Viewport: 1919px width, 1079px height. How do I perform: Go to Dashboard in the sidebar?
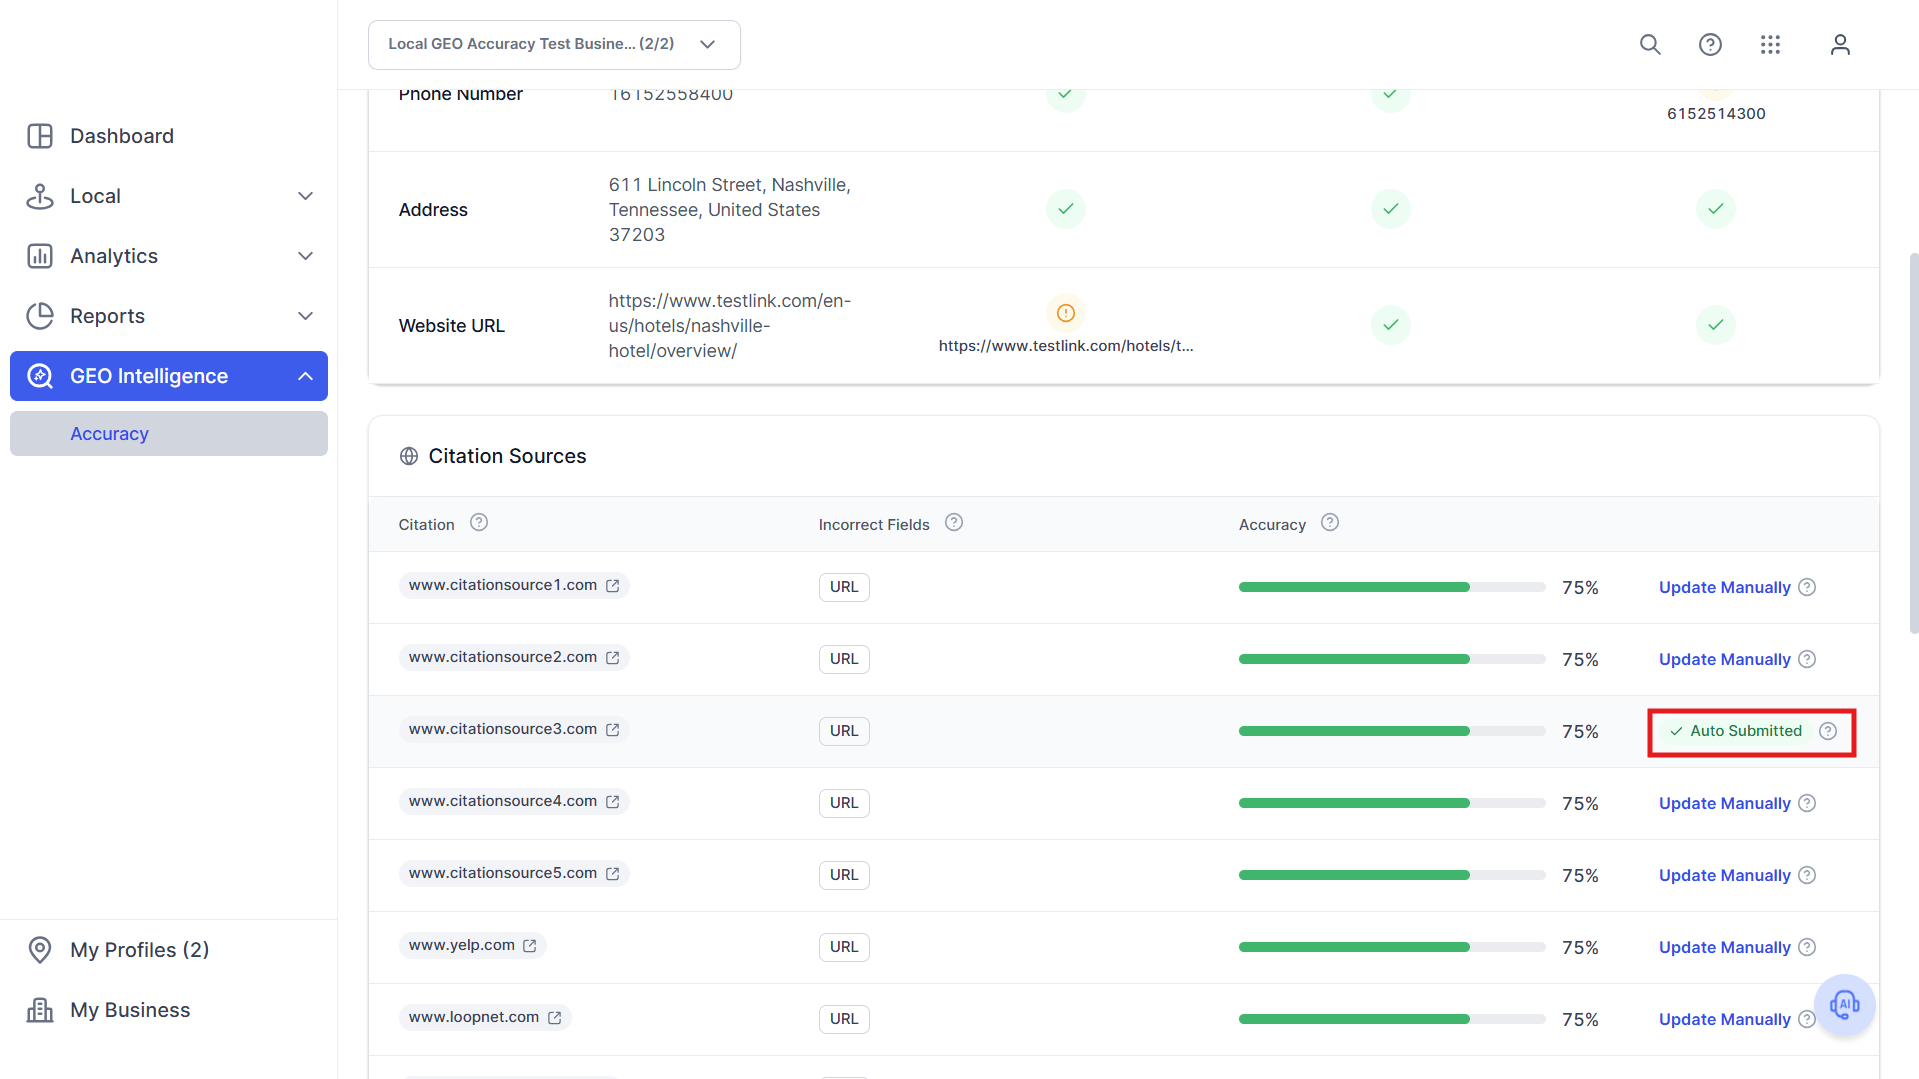[122, 136]
